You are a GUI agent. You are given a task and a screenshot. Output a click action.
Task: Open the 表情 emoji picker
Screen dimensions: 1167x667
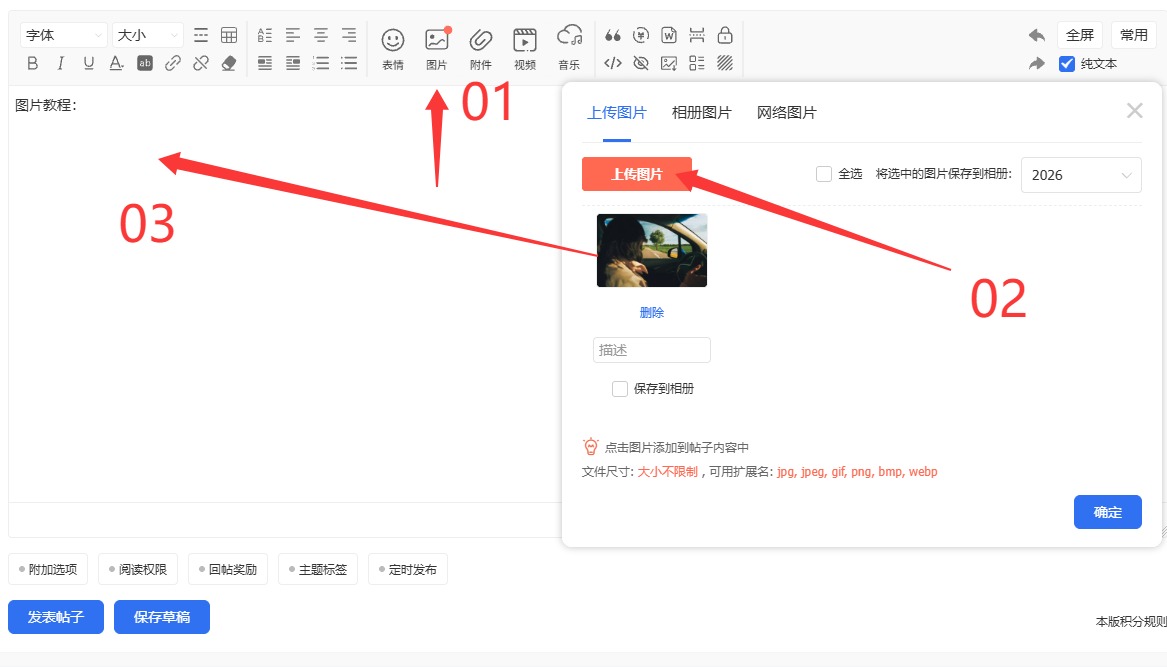[393, 48]
